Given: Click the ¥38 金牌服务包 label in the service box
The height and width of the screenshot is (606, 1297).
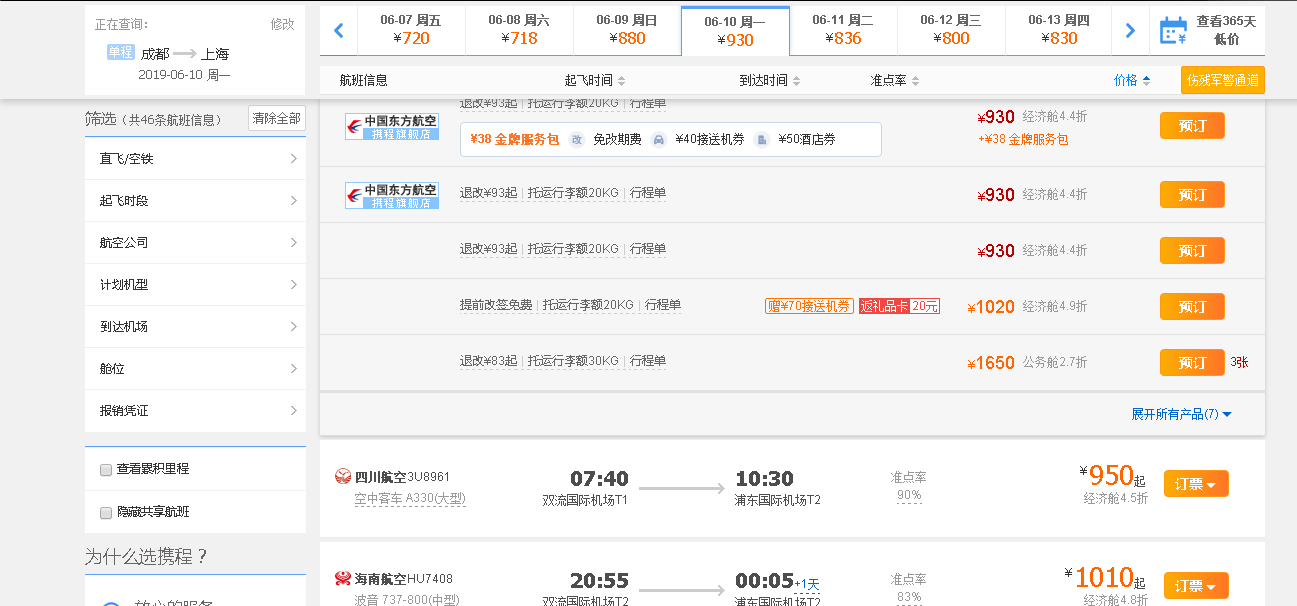Looking at the screenshot, I should 514,140.
